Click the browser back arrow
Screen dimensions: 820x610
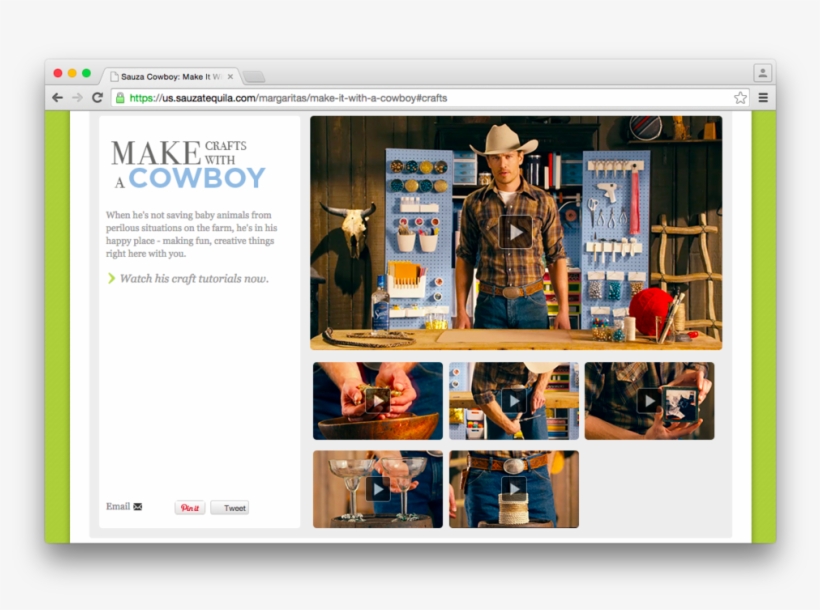pyautogui.click(x=58, y=98)
